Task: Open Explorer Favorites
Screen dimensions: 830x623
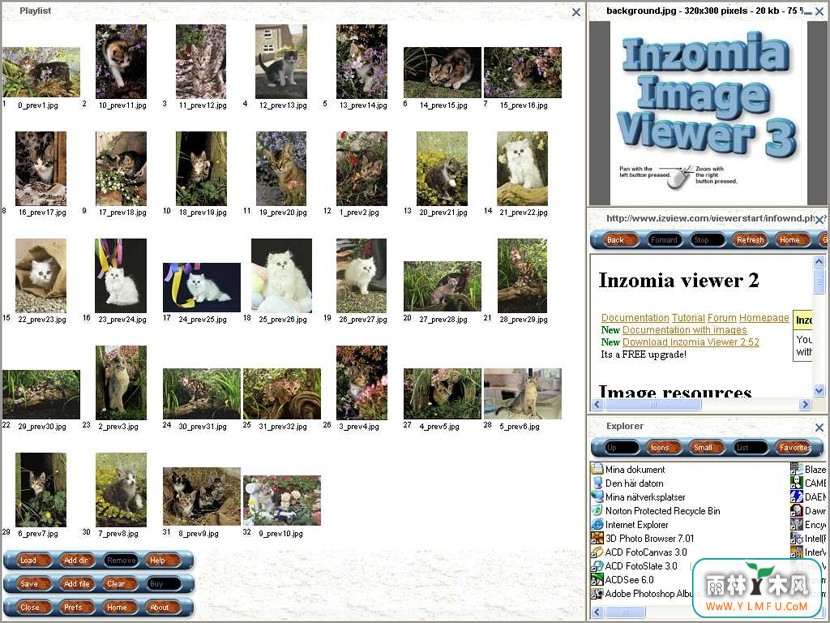Action: [x=794, y=447]
